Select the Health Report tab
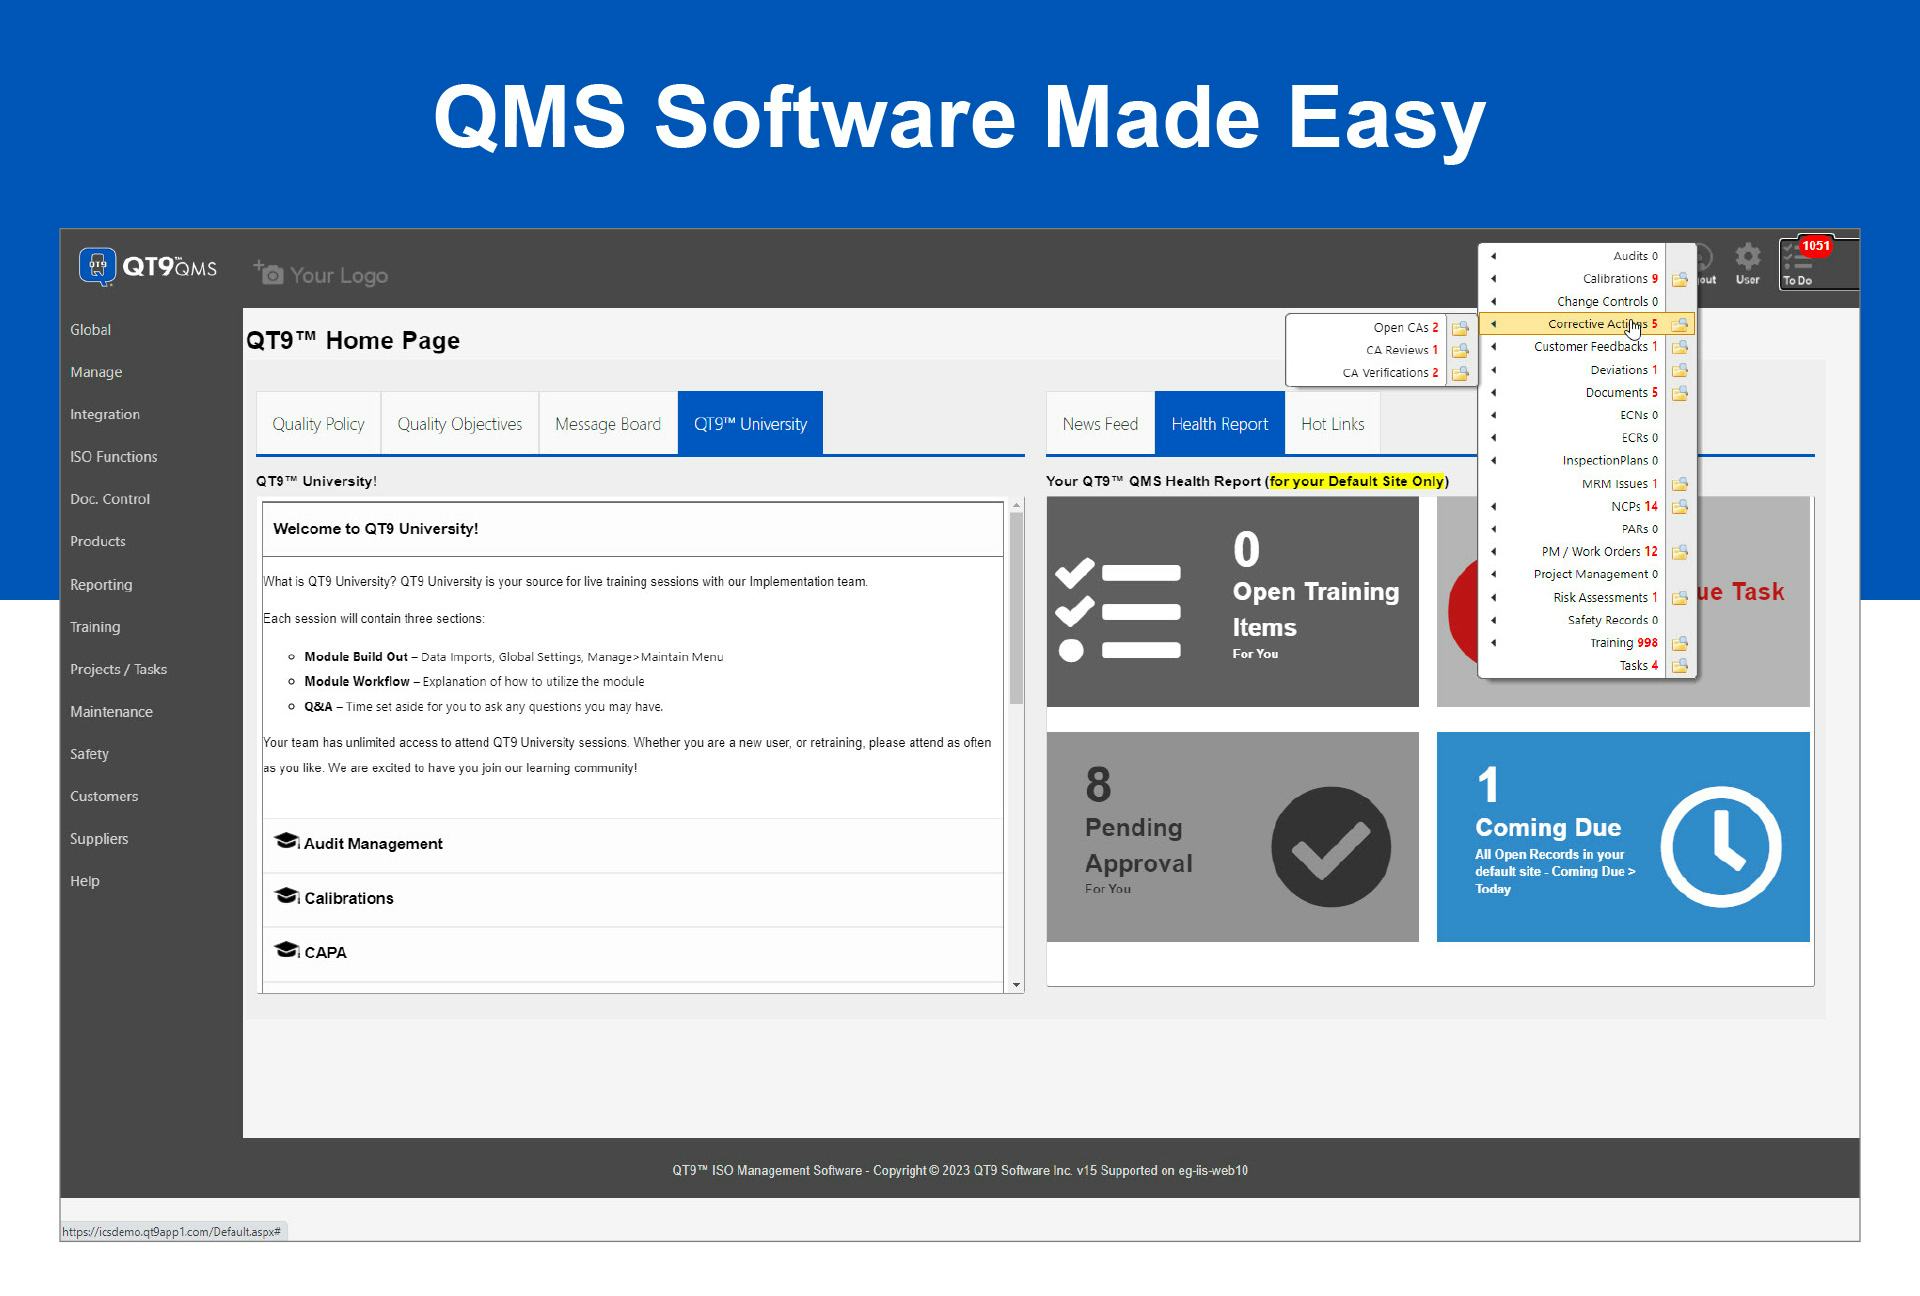1920x1296 pixels. click(1219, 424)
